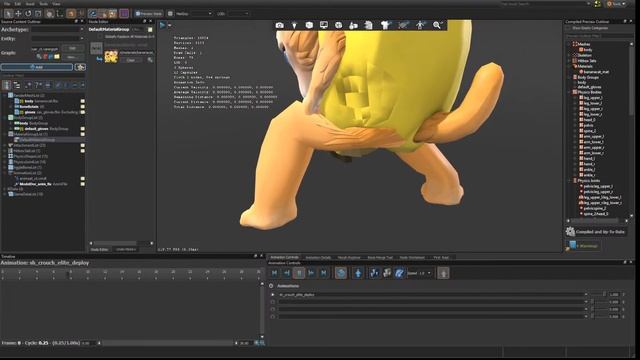Toggle the checkbox on default_gloves row

(x=82, y=129)
